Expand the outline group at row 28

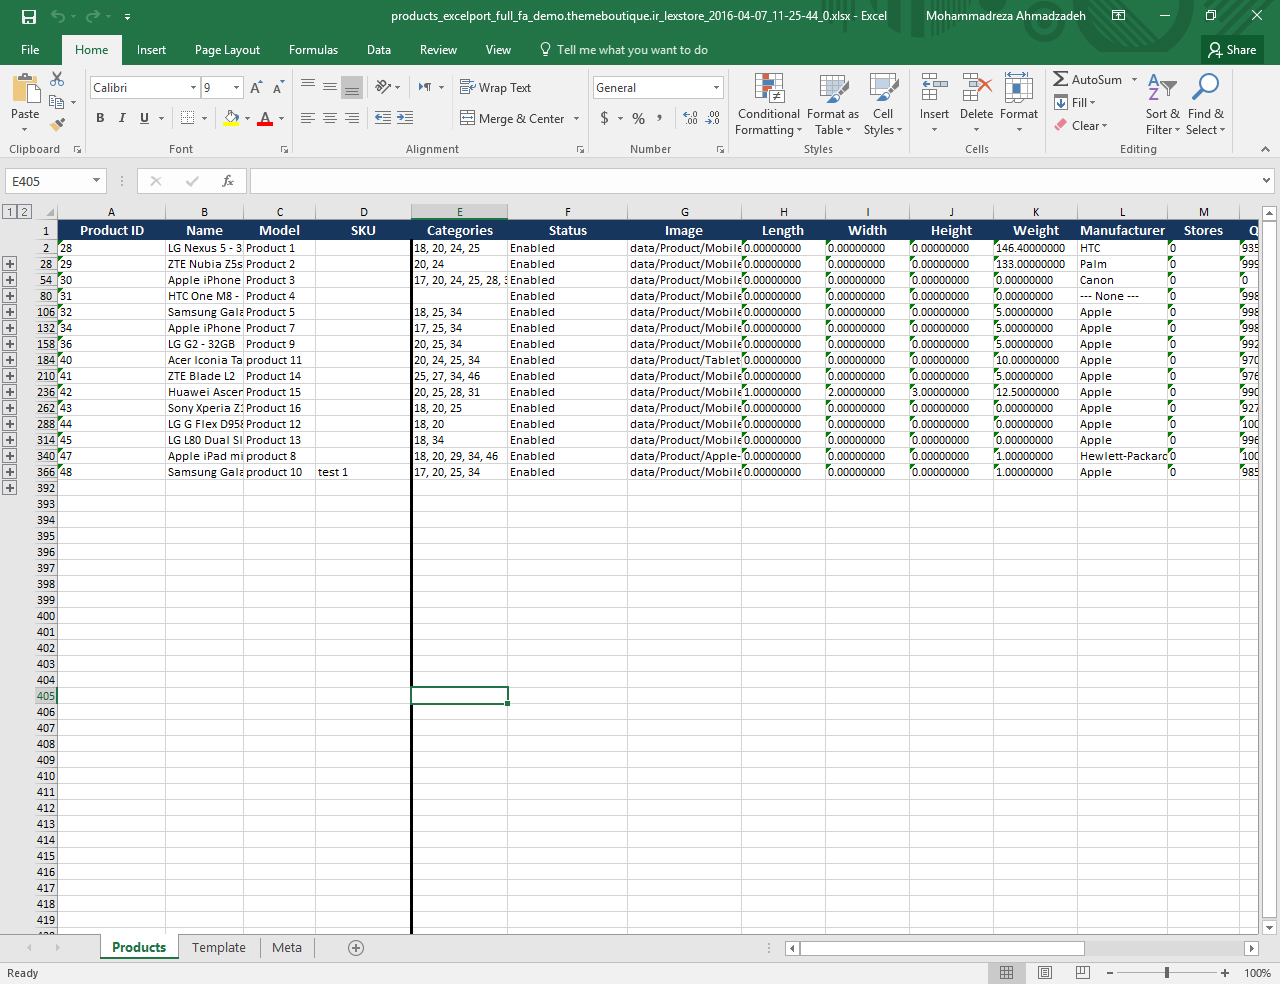10,264
